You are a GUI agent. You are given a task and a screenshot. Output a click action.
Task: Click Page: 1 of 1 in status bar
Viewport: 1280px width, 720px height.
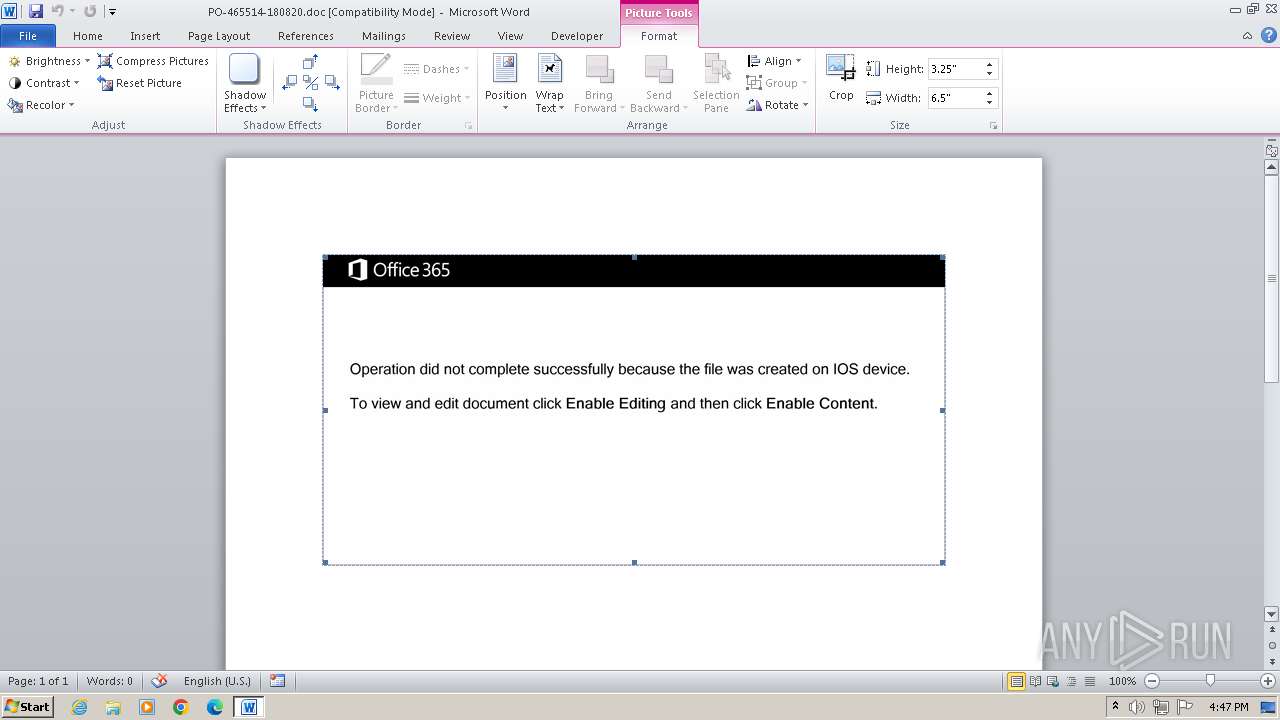coord(38,681)
